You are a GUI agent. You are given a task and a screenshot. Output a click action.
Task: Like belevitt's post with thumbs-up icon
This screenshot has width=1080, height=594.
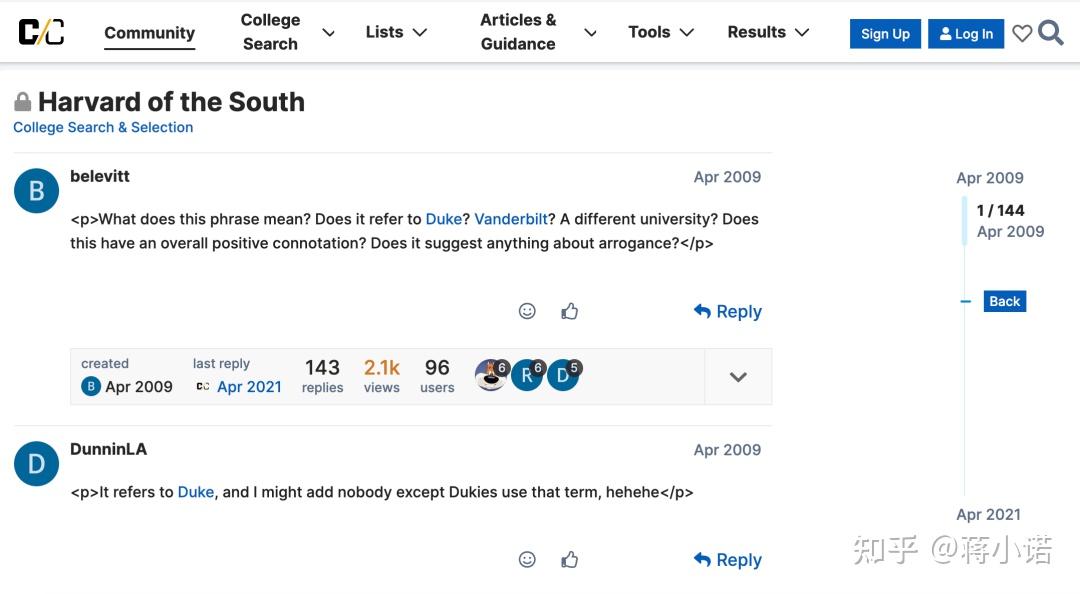click(x=570, y=311)
